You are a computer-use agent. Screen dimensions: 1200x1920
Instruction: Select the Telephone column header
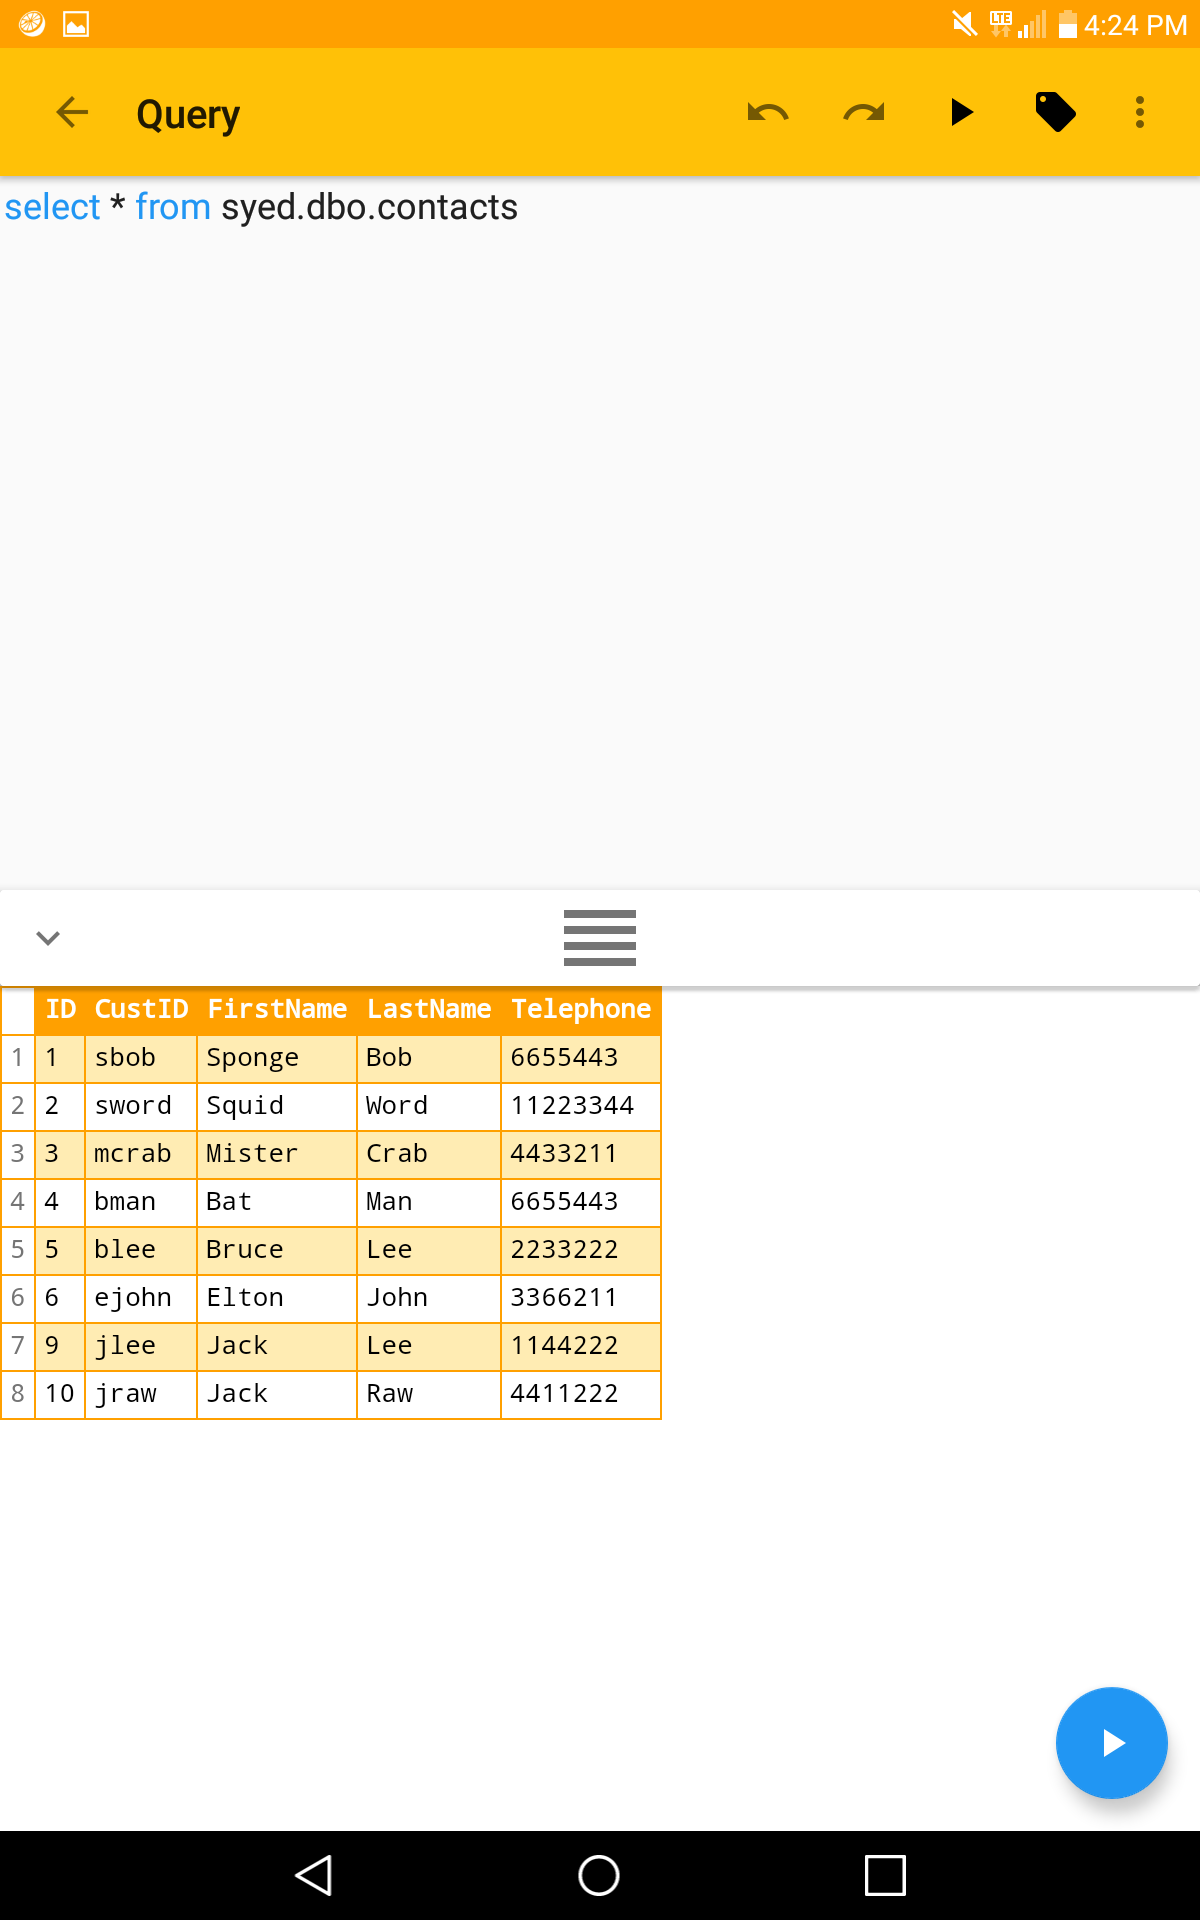581,1010
